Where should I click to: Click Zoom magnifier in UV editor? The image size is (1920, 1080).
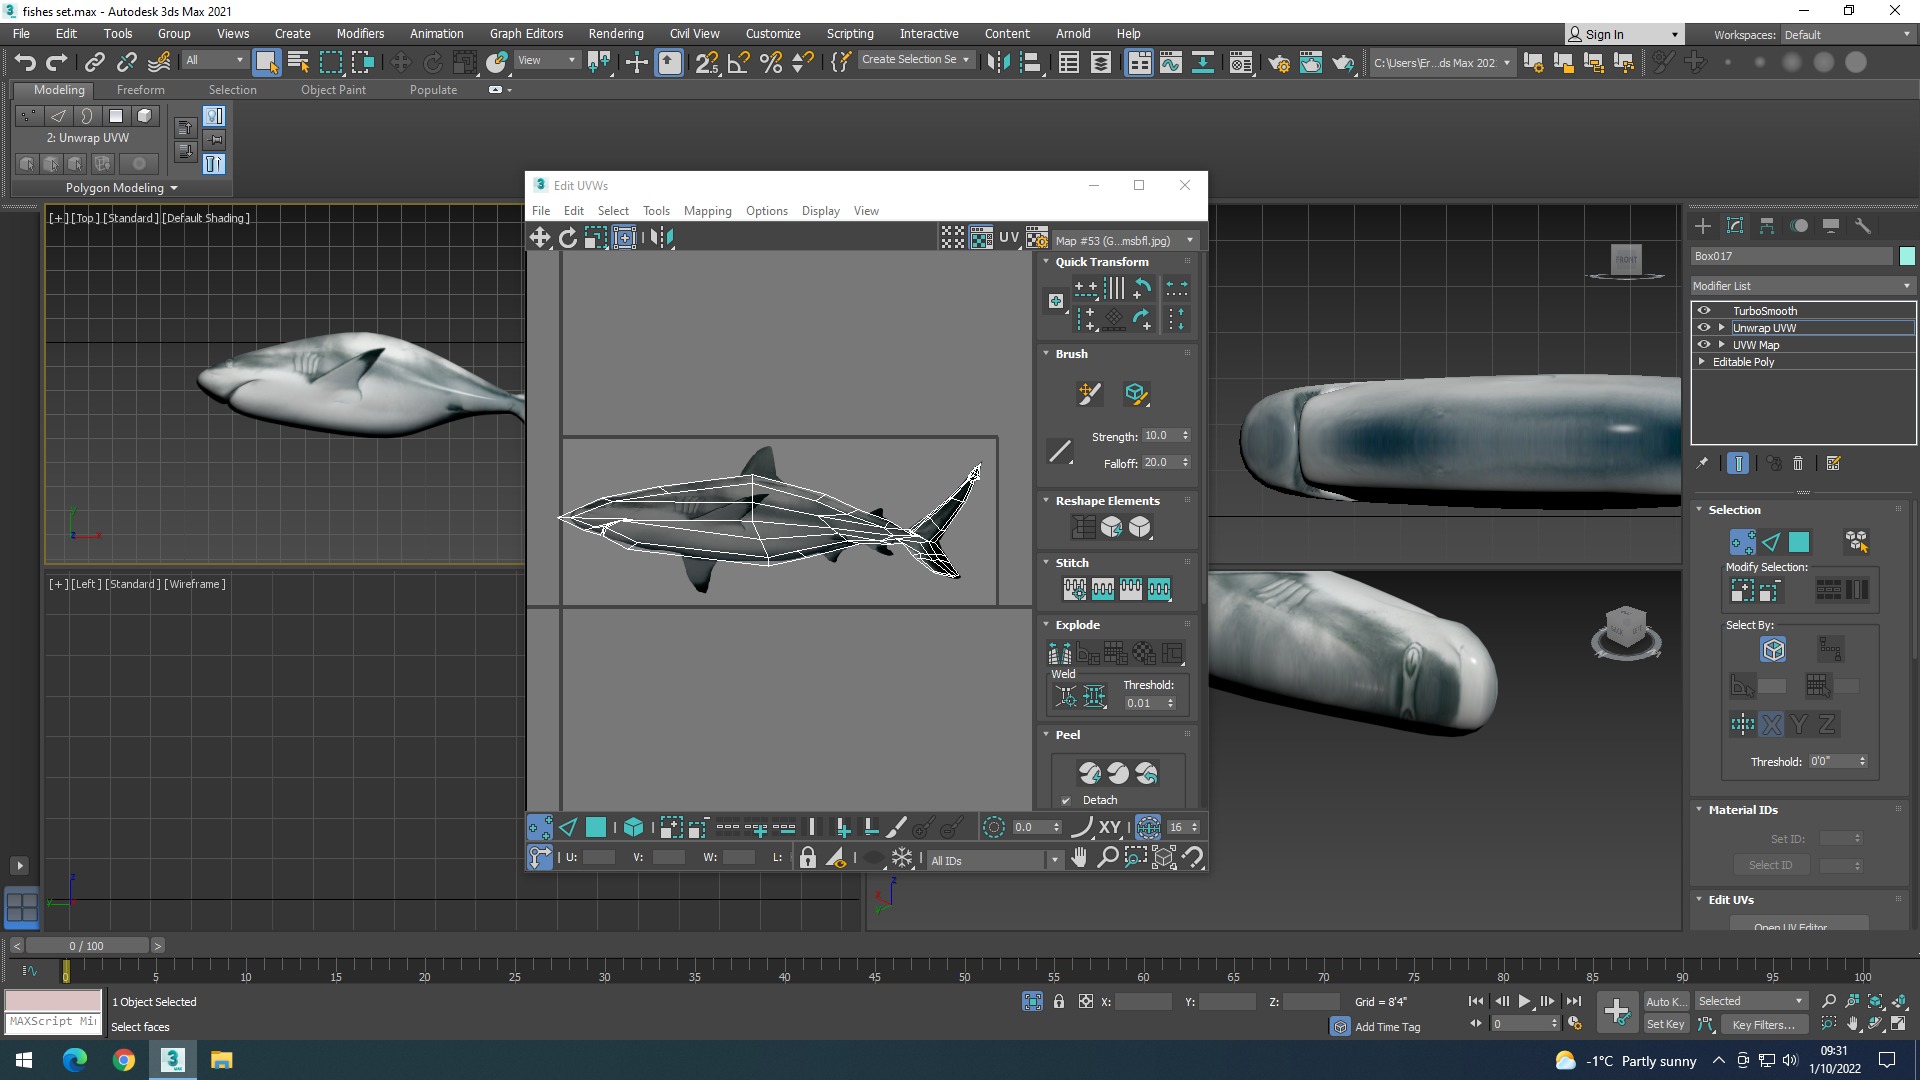[1107, 857]
